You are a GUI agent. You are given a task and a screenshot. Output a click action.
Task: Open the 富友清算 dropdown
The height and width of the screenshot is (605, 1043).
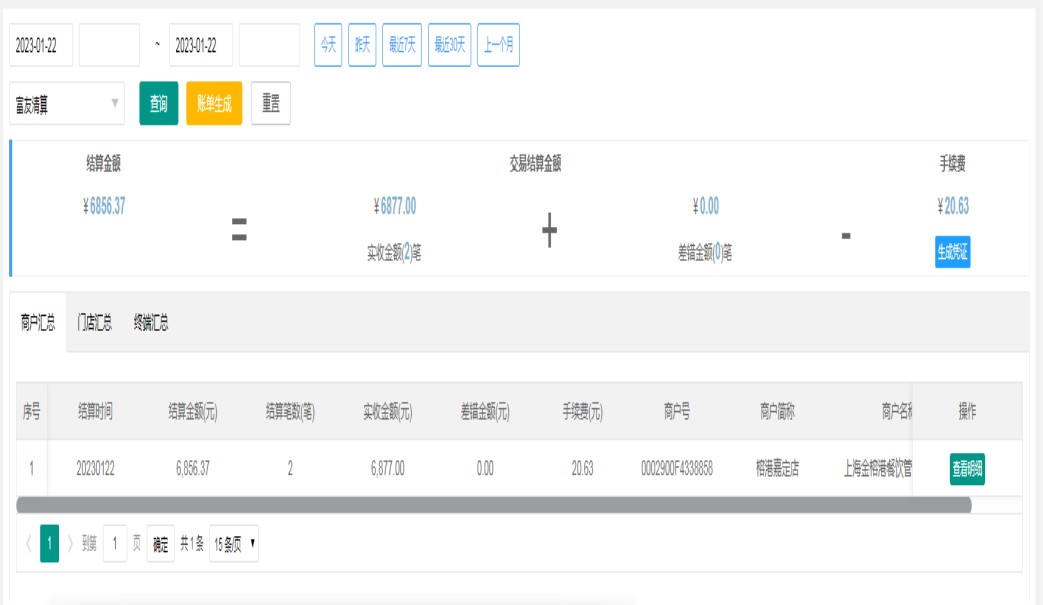(67, 103)
